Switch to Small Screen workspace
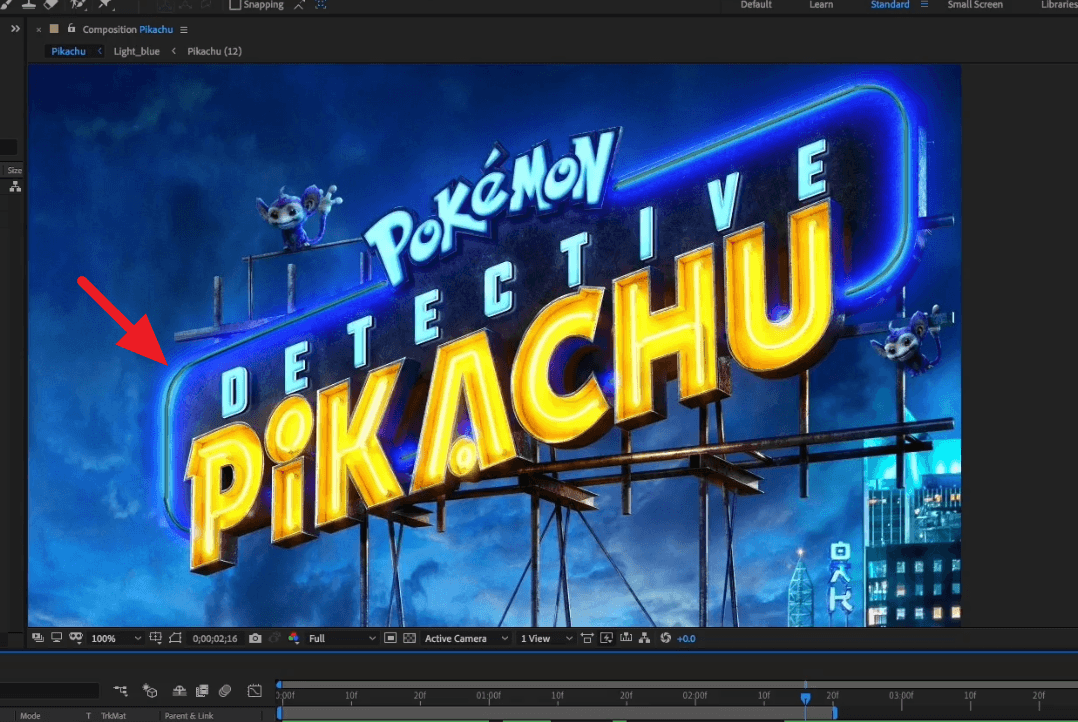Image resolution: width=1078 pixels, height=722 pixels. pyautogui.click(x=975, y=4)
